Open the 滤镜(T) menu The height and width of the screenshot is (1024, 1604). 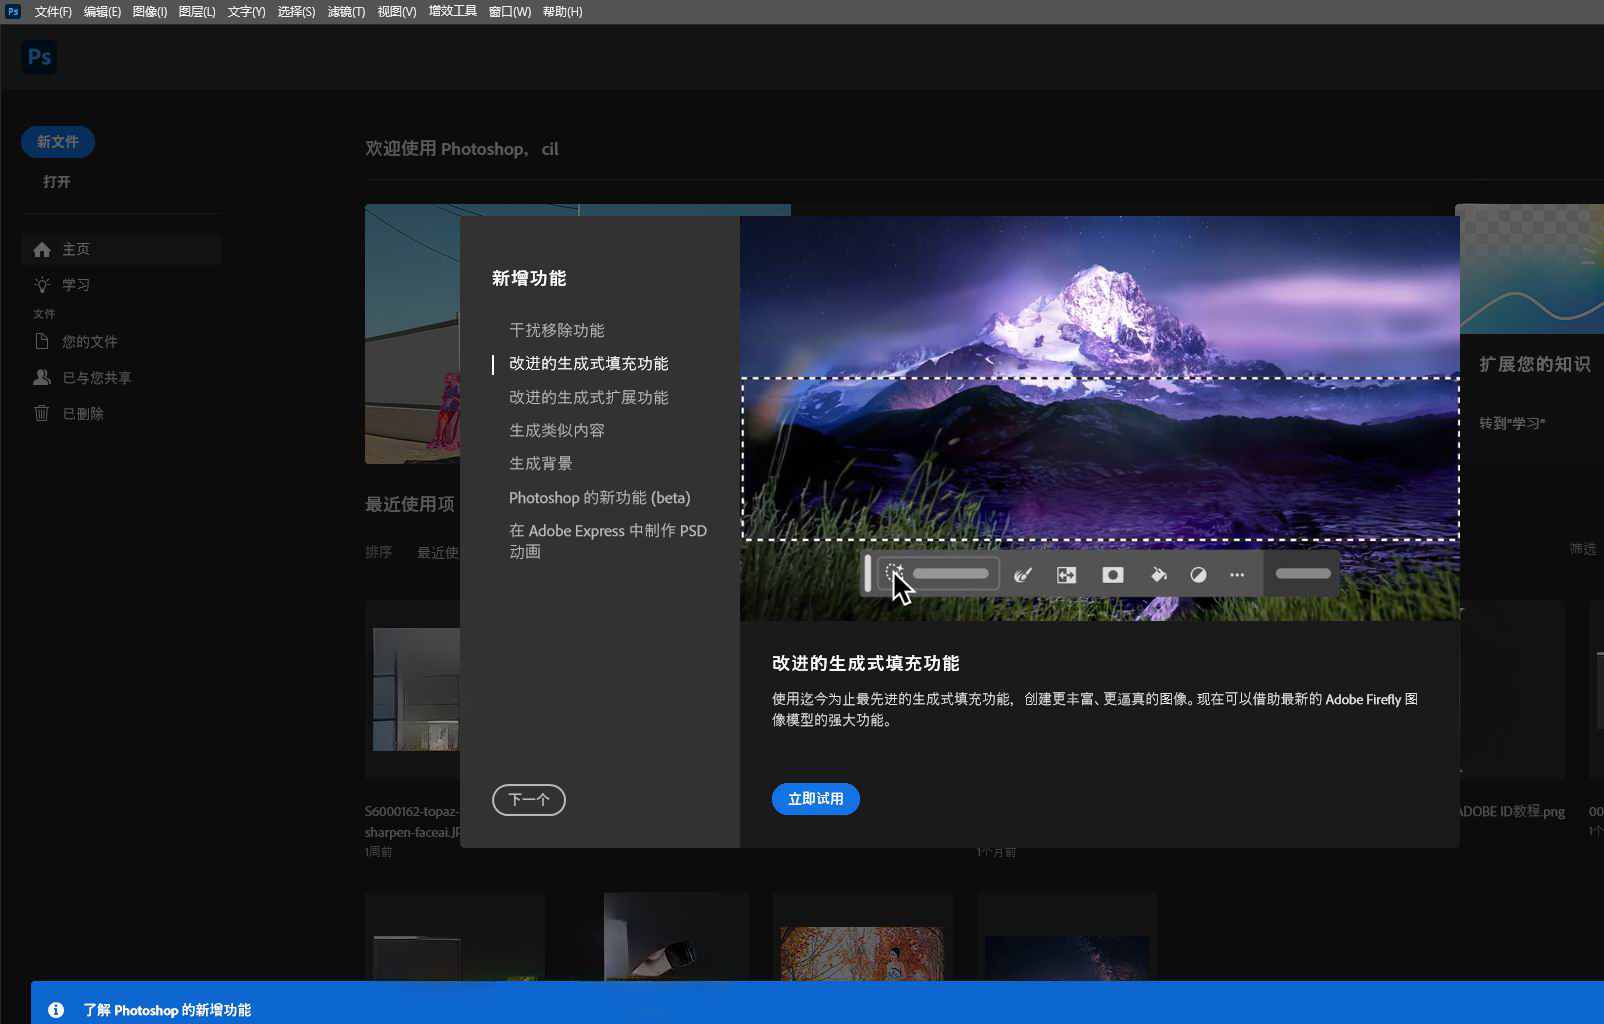click(346, 12)
